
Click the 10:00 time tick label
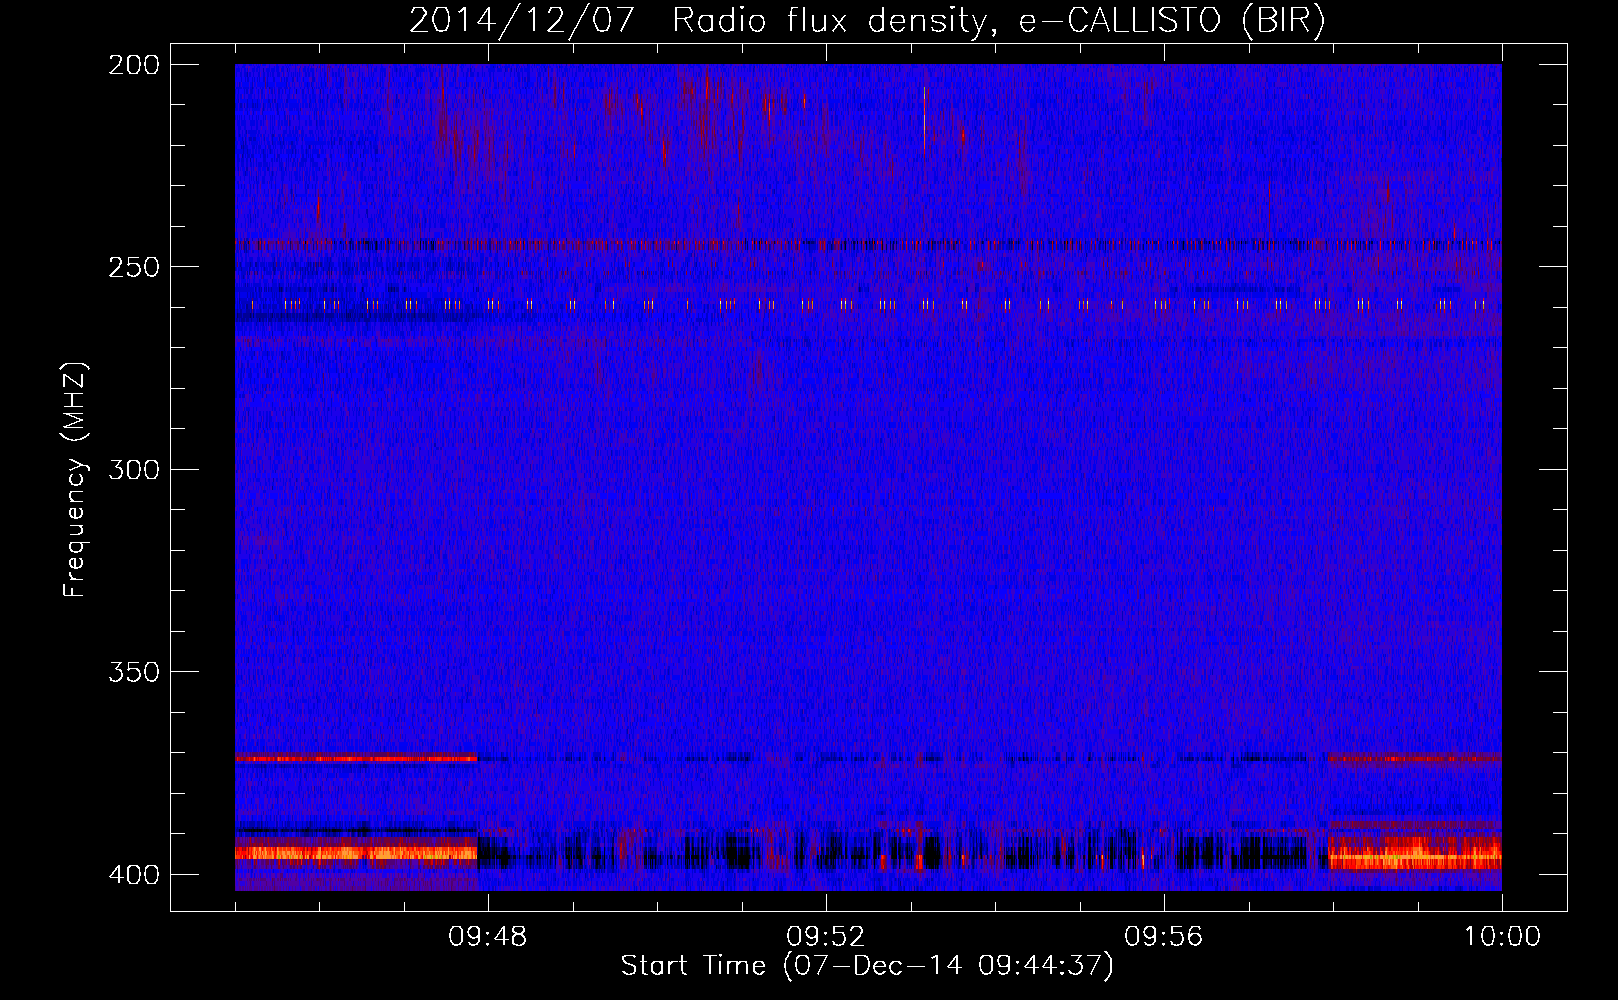point(1502,937)
